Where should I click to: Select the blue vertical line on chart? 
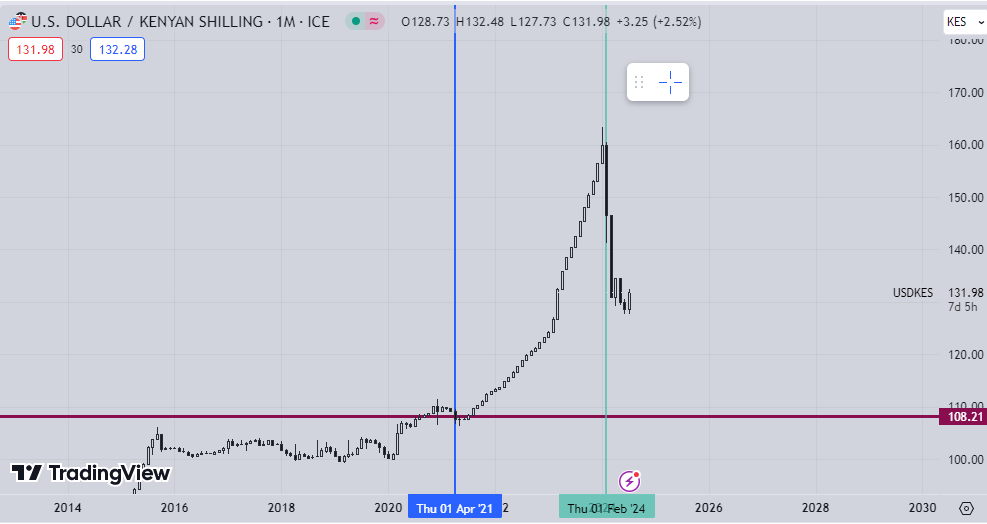[x=455, y=250]
